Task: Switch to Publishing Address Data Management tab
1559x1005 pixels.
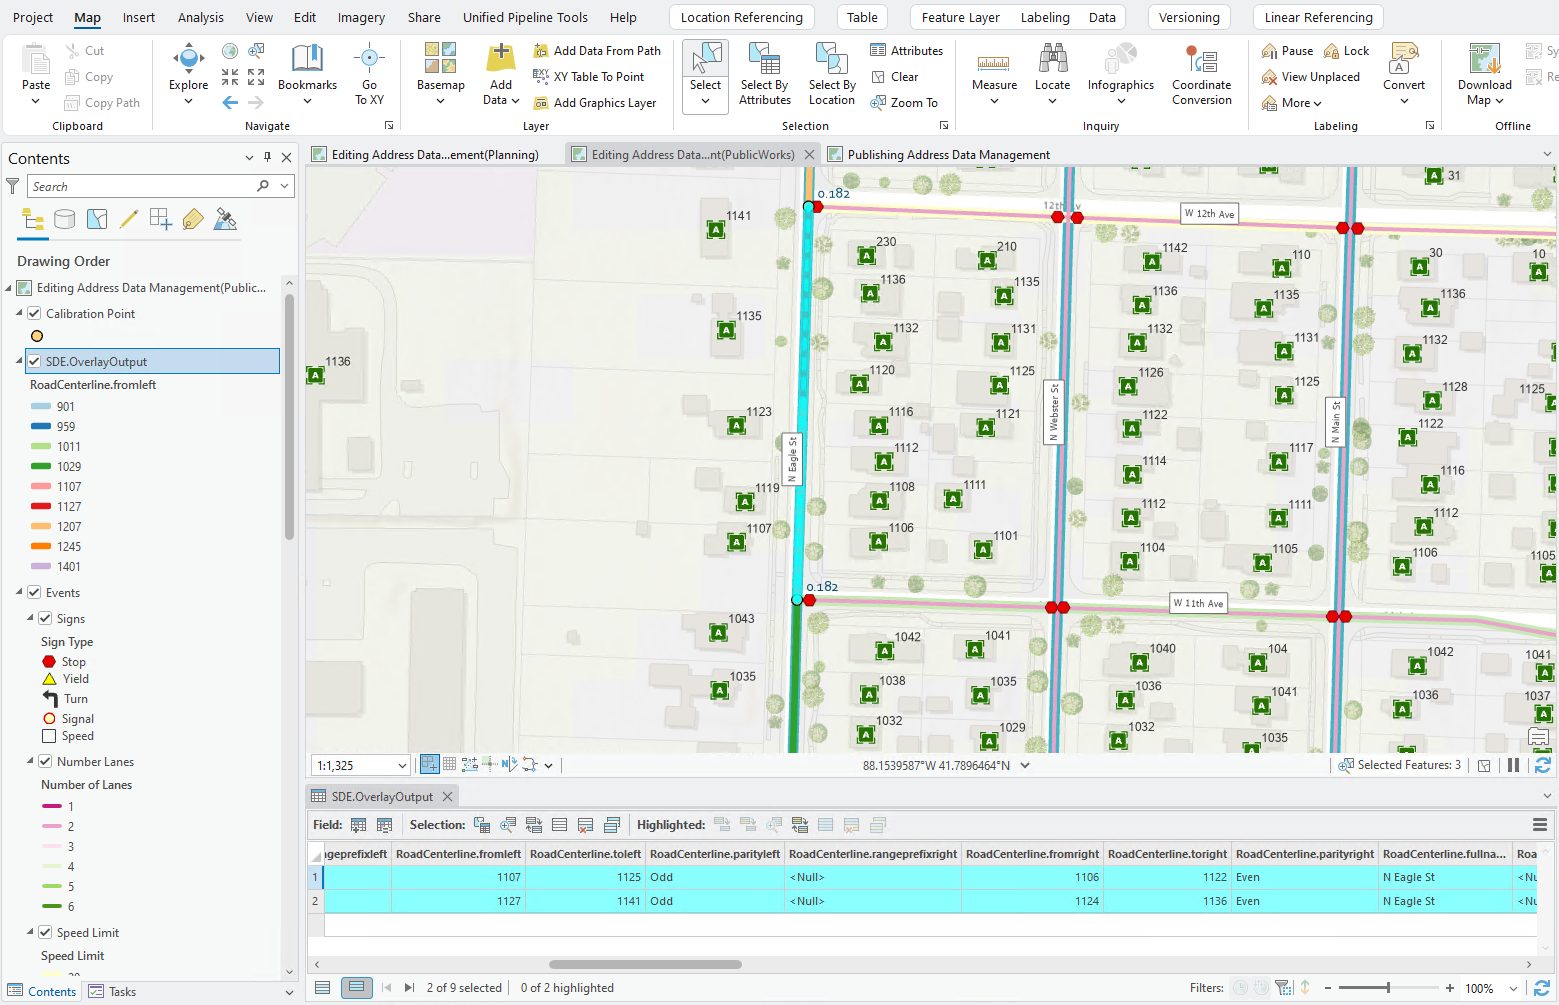Action: 947,155
